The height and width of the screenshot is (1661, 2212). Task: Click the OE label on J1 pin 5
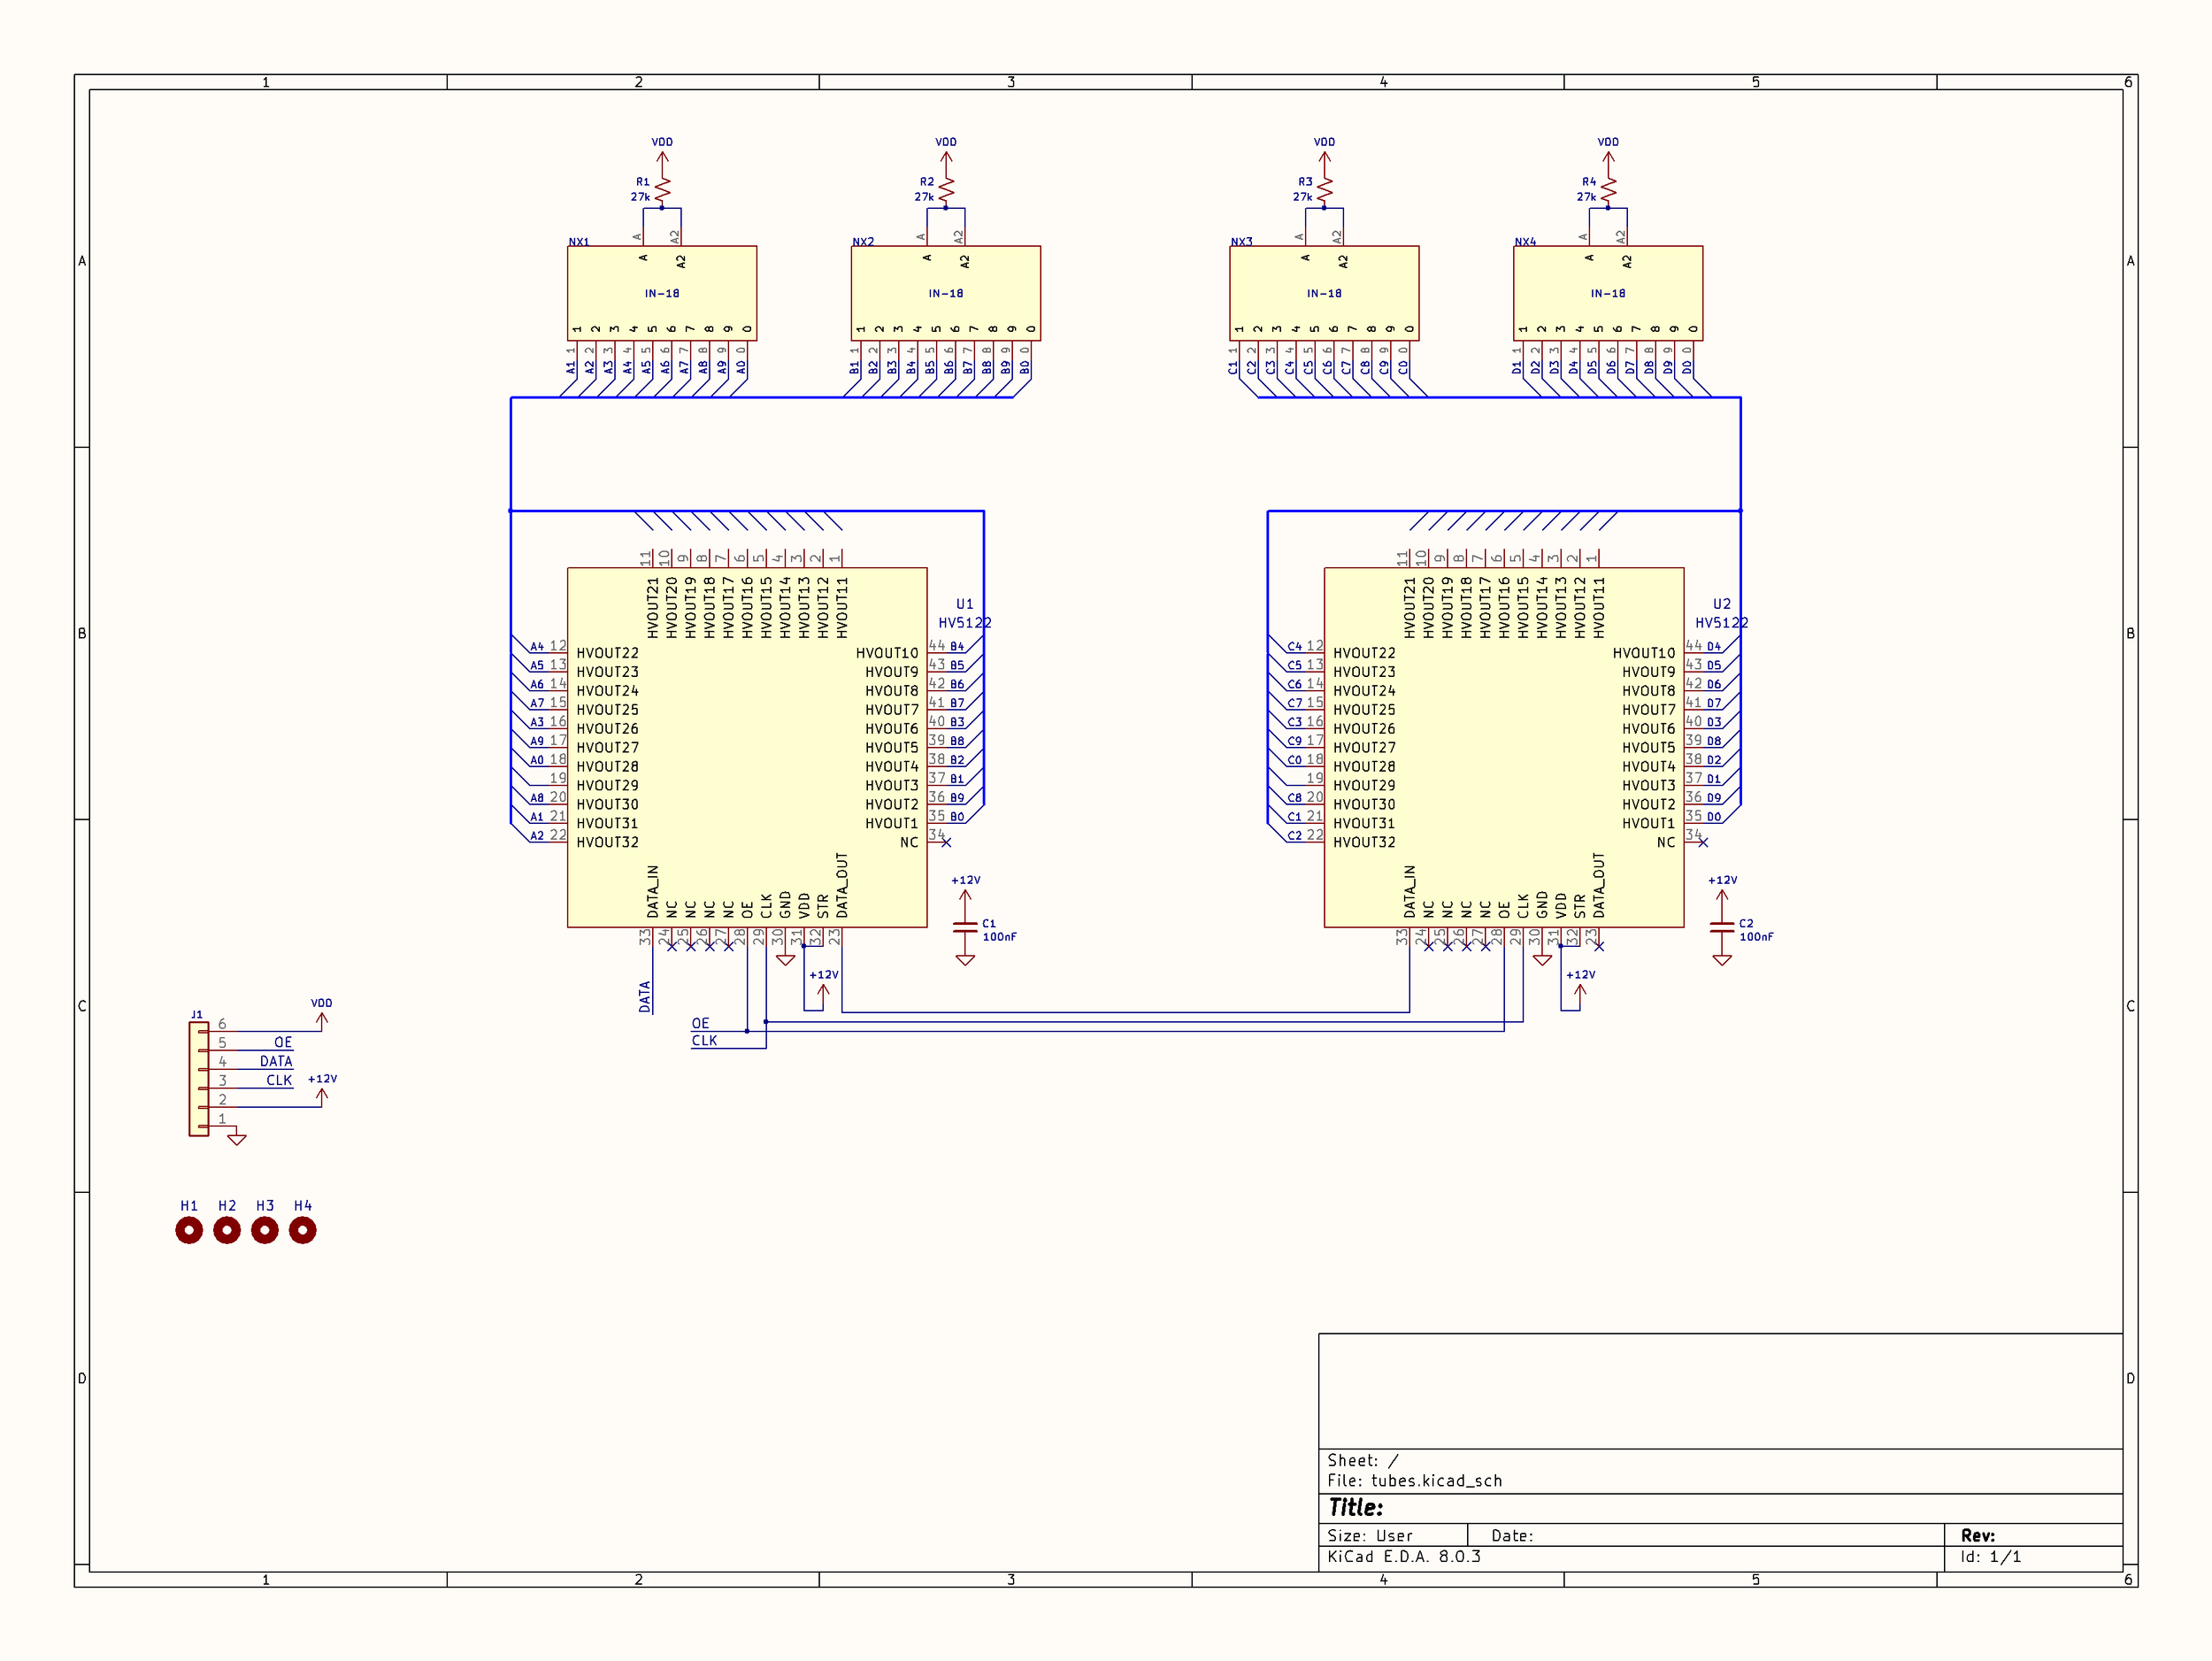(x=283, y=1043)
